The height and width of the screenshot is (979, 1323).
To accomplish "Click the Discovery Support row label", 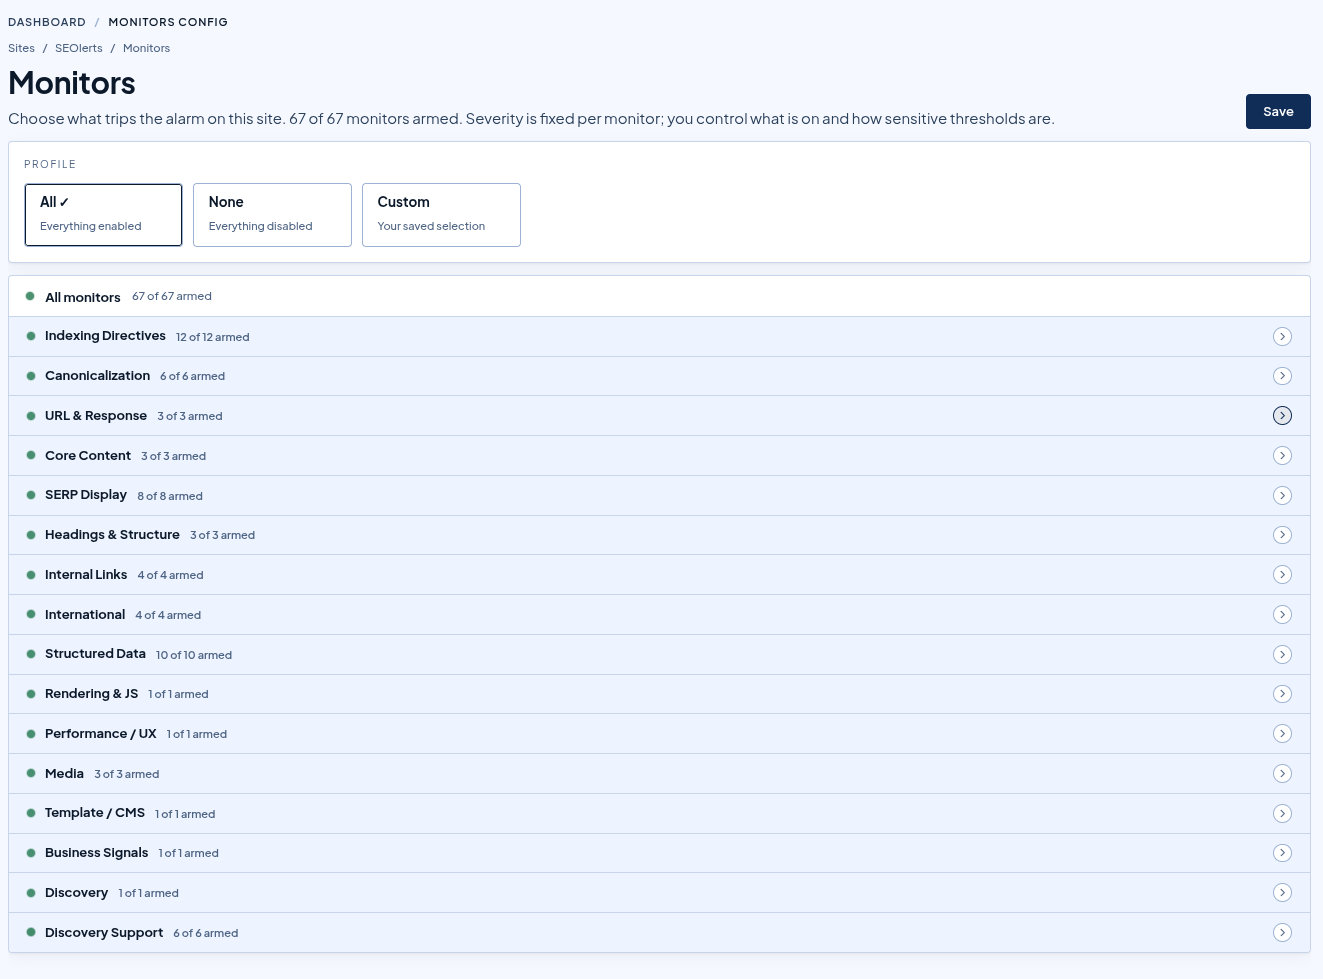I will click(104, 933).
